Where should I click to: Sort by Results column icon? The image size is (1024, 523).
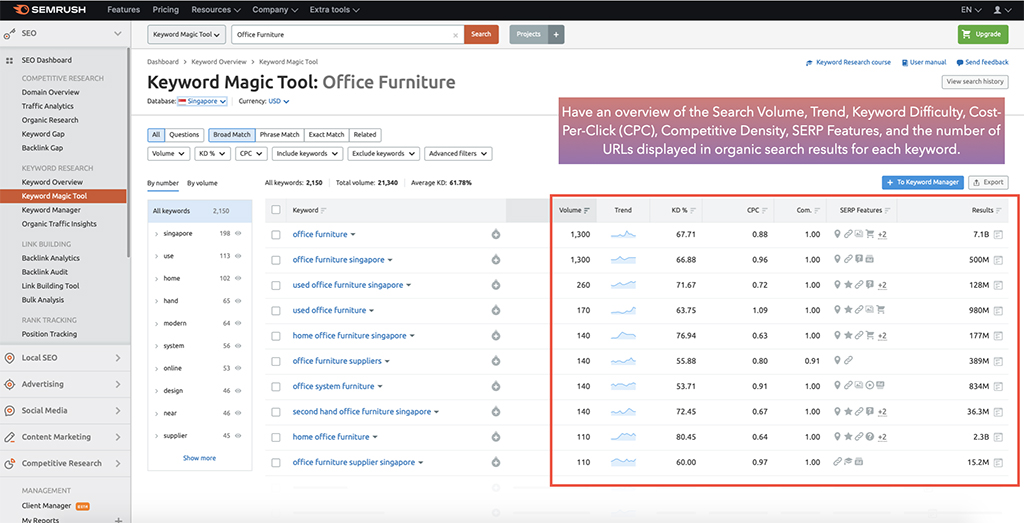point(999,210)
